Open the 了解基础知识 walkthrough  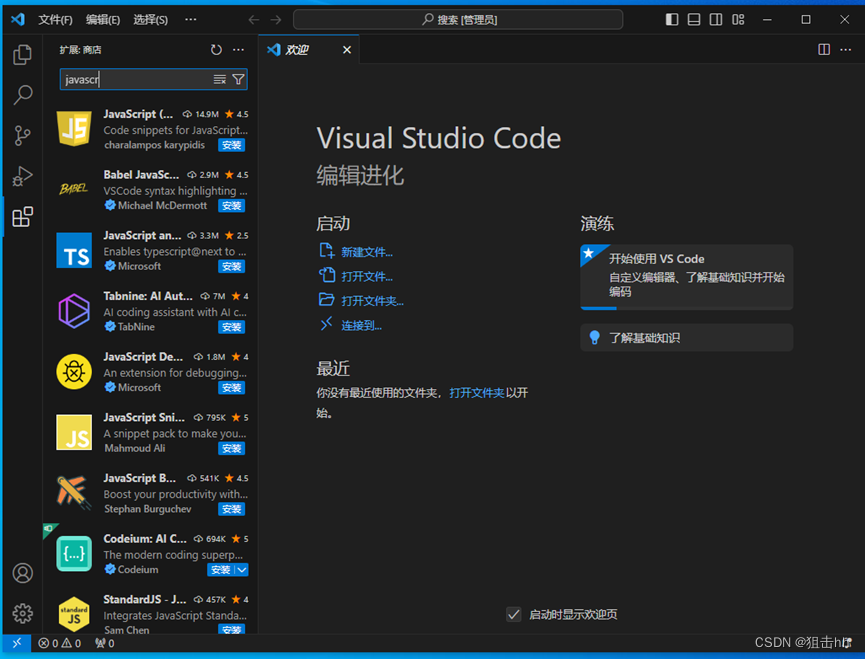686,337
